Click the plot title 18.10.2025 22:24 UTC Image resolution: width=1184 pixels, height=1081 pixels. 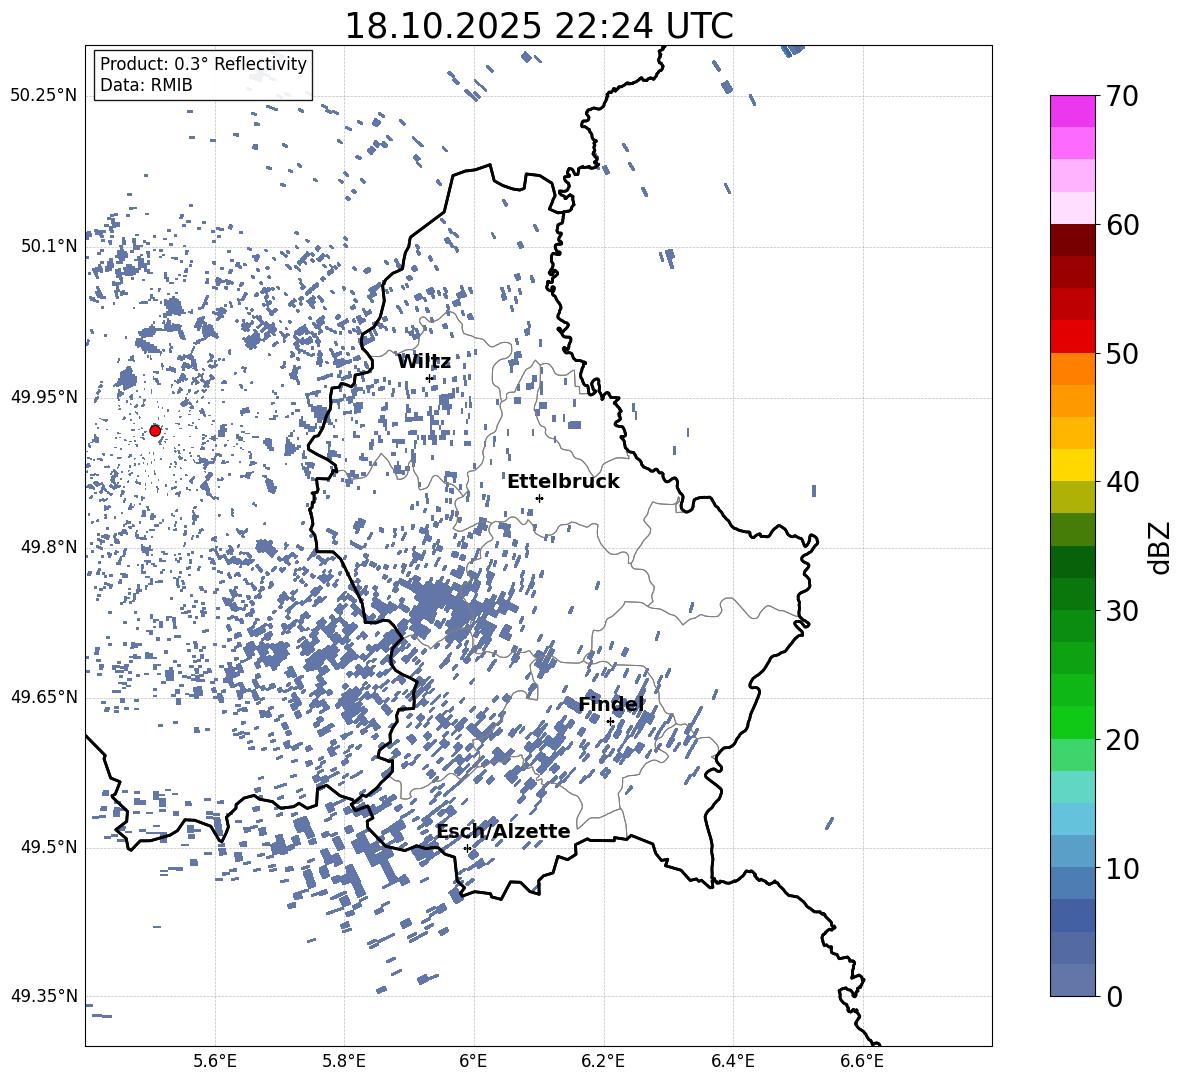point(538,26)
